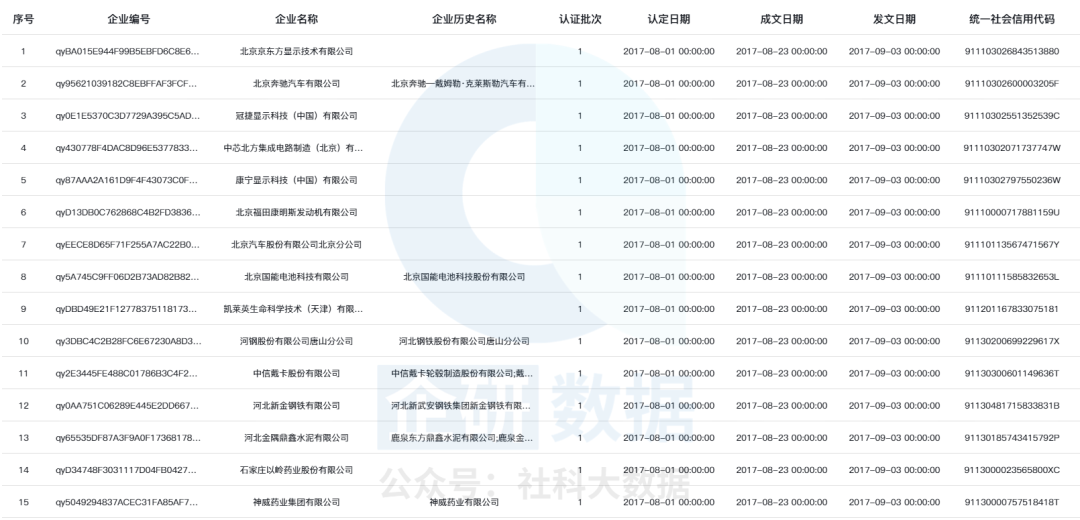Screen dimensions: 1080x520
Task: Select company name 北京奔驰汽车有限公司
Action: click(296, 84)
